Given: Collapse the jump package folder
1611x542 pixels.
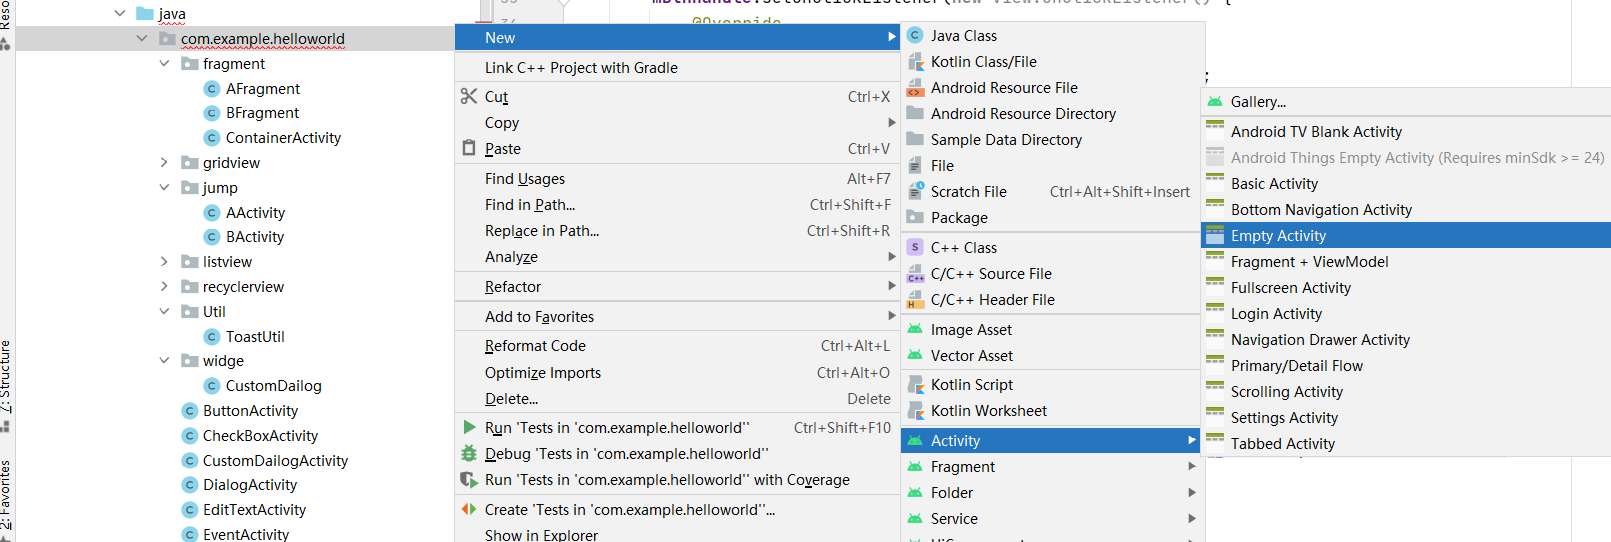Looking at the screenshot, I should click(x=164, y=187).
